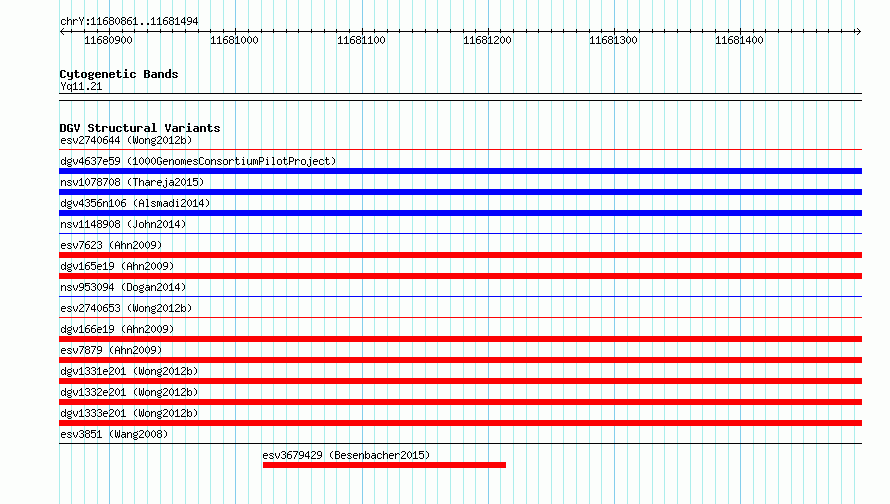Click the Cytogenetic Bands track heading
This screenshot has width=890, height=504.
[119, 74]
